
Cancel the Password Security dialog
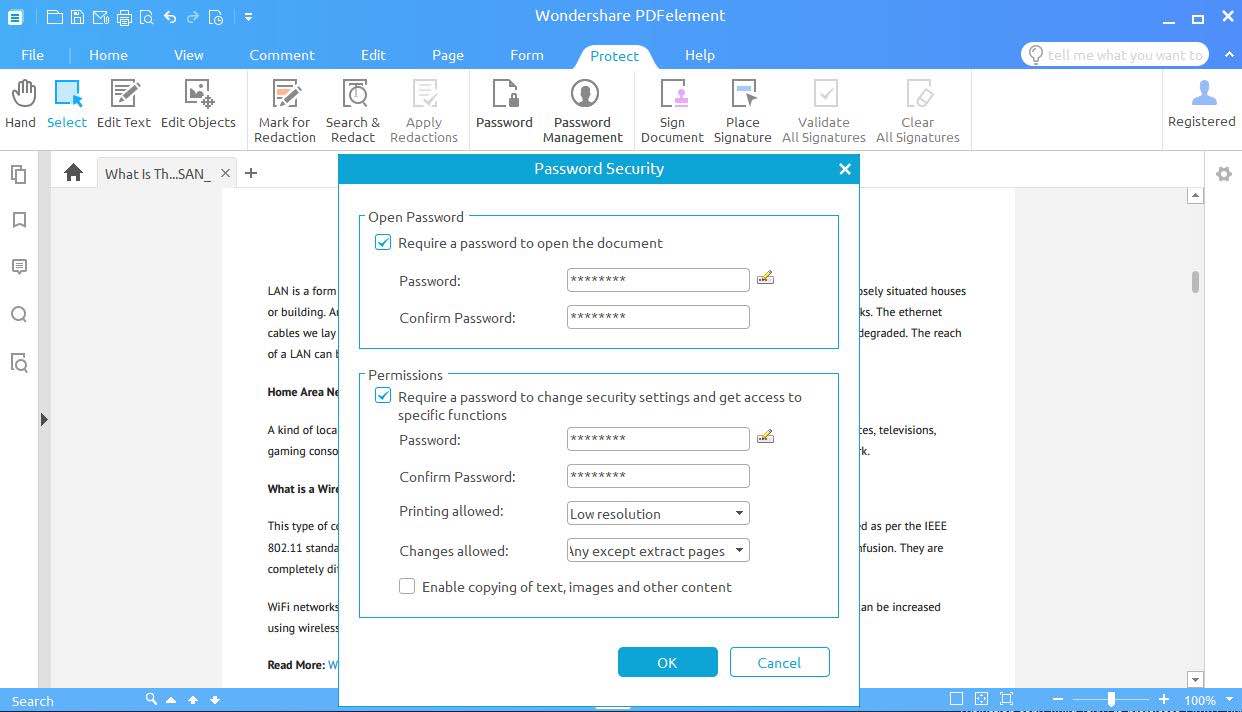(x=779, y=662)
